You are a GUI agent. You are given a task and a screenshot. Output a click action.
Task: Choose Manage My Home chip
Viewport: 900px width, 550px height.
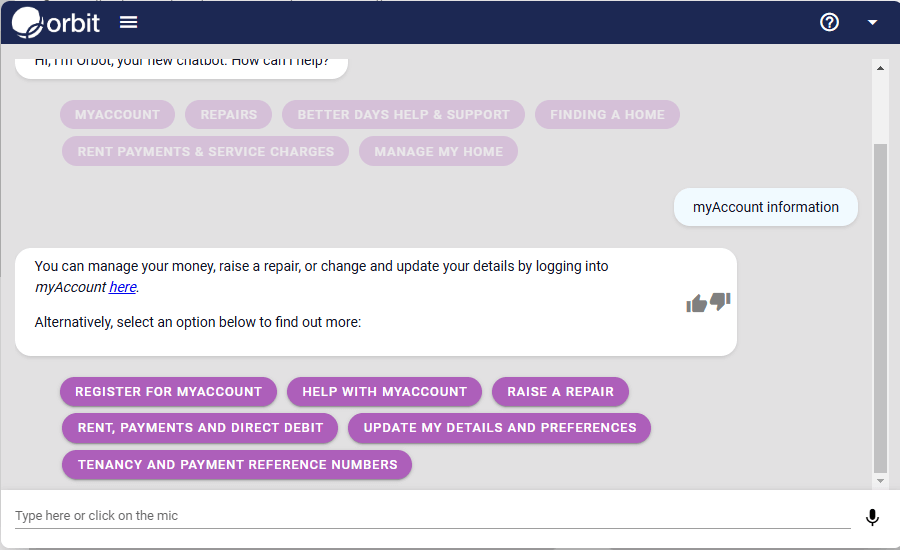point(439,152)
